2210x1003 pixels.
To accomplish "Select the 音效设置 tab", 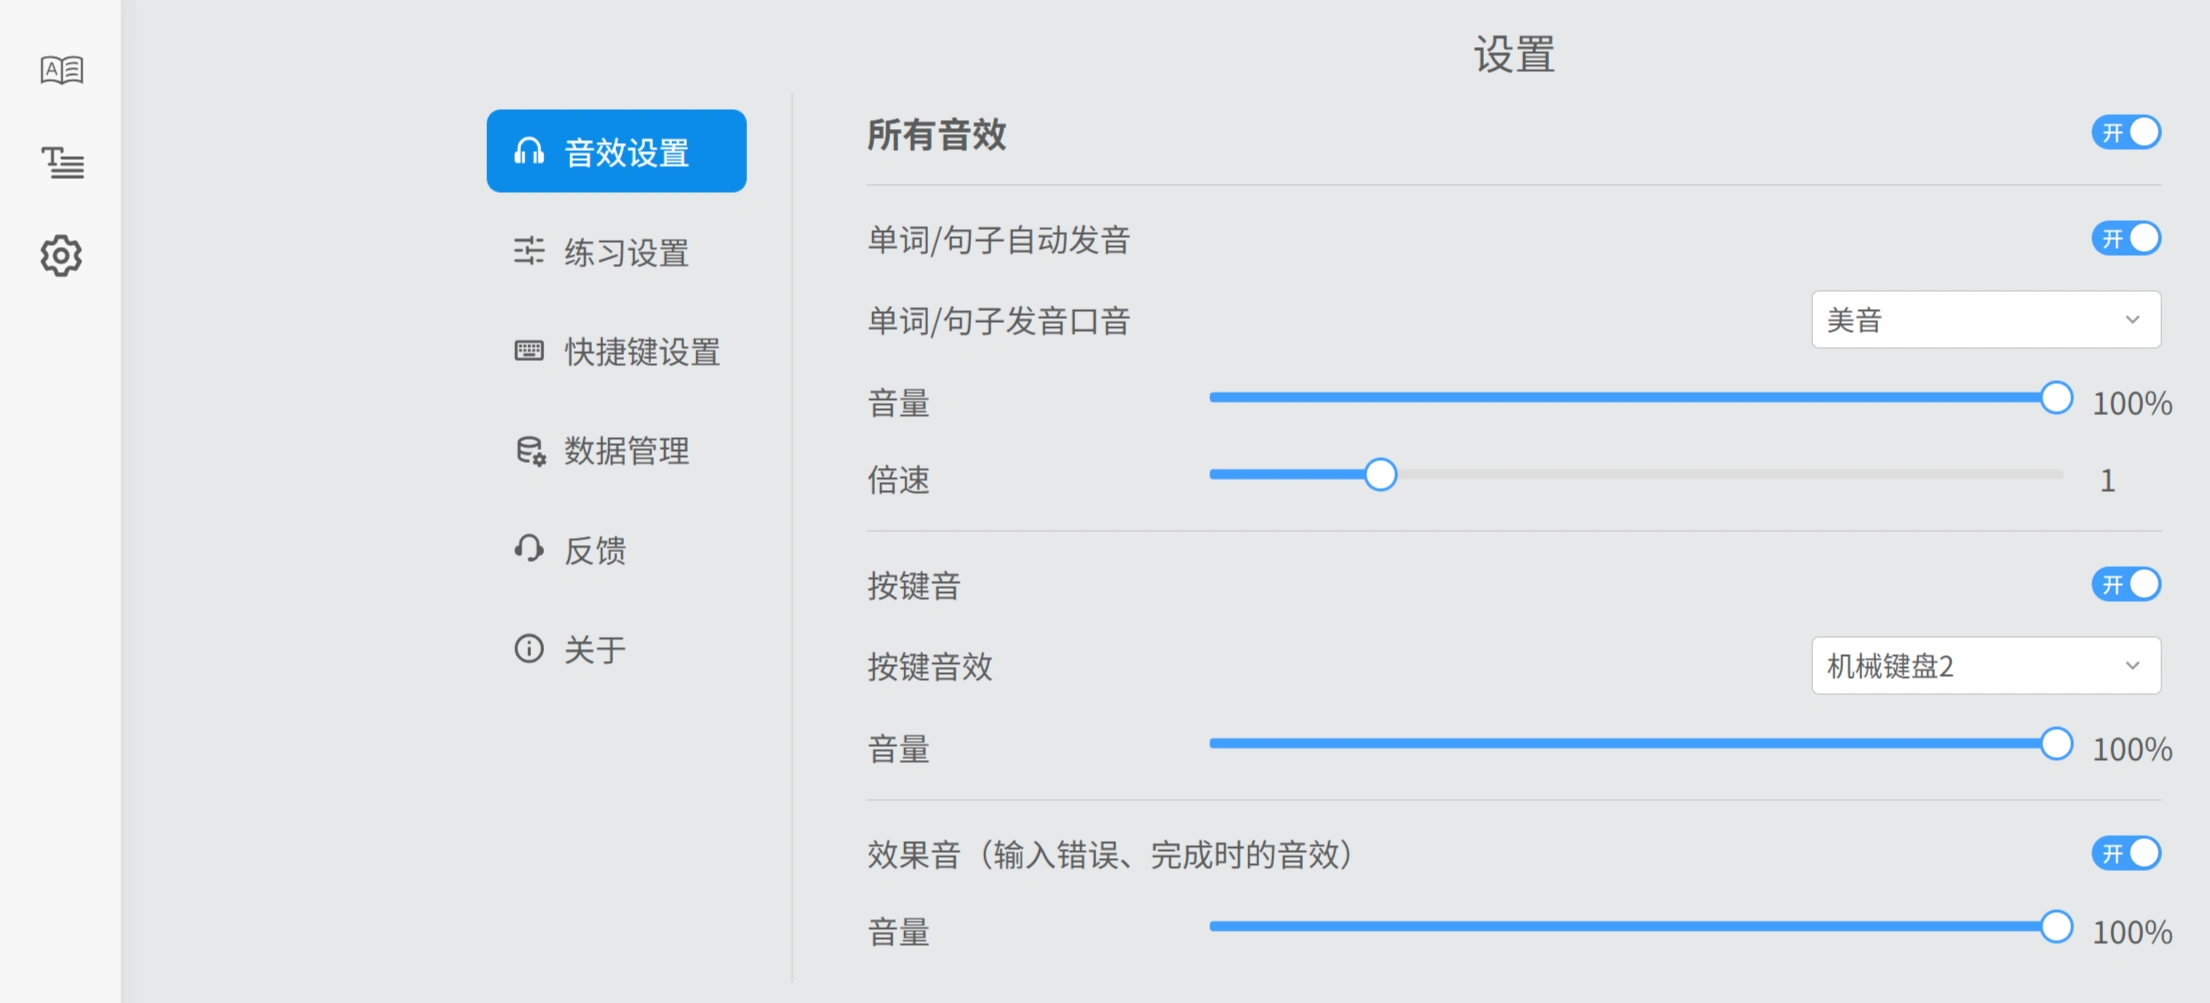I will coord(617,151).
